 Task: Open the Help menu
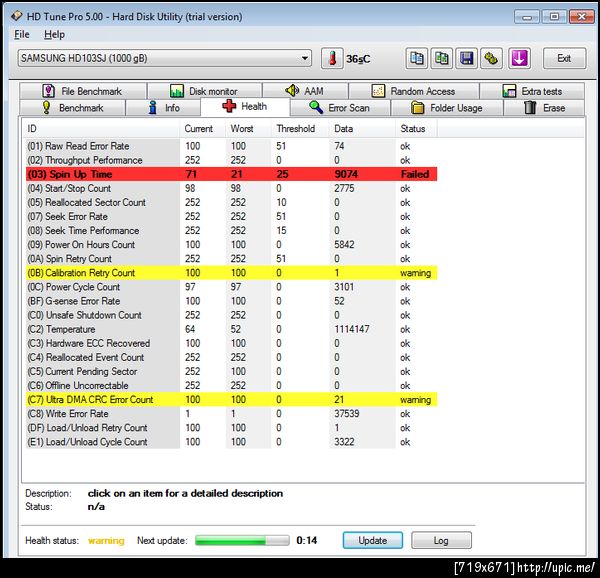click(54, 34)
